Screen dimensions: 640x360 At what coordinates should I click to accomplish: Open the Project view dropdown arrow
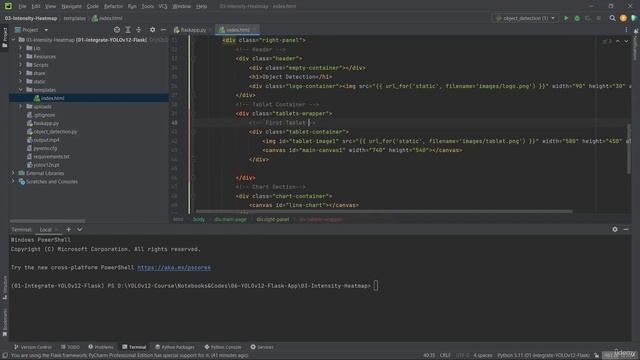click(x=46, y=30)
